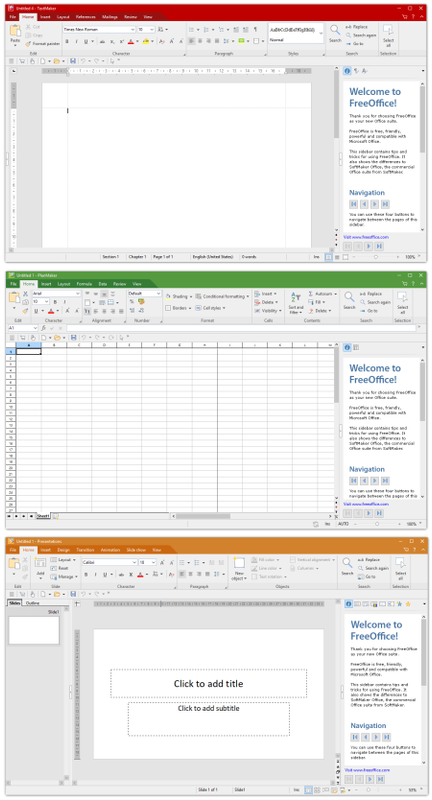
Task: Click star icon atop Presentations sidebar
Action: tap(408, 604)
